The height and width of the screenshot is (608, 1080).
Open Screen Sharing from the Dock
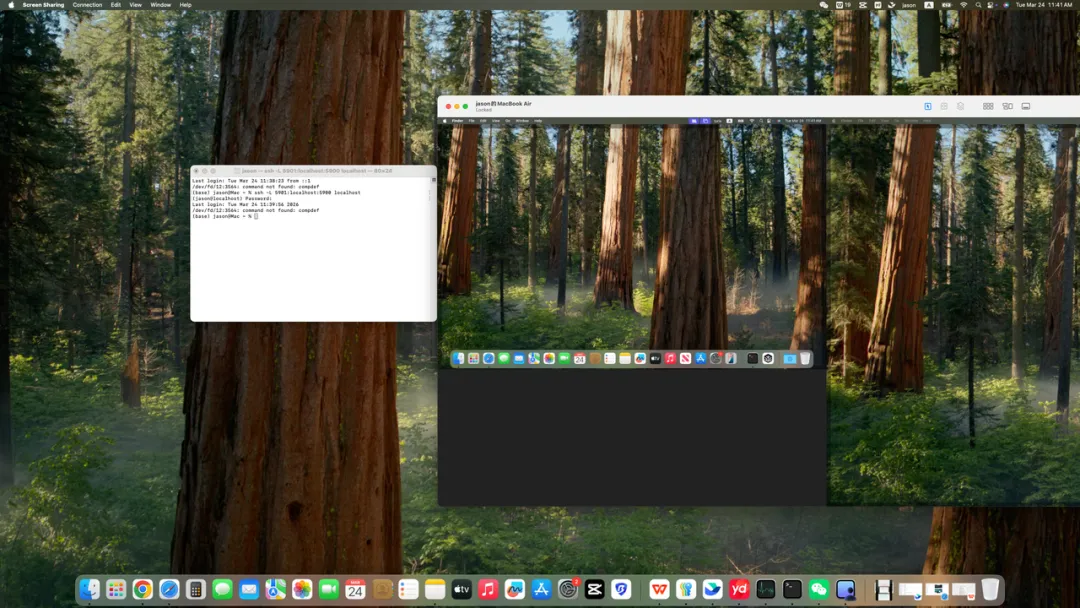point(845,589)
